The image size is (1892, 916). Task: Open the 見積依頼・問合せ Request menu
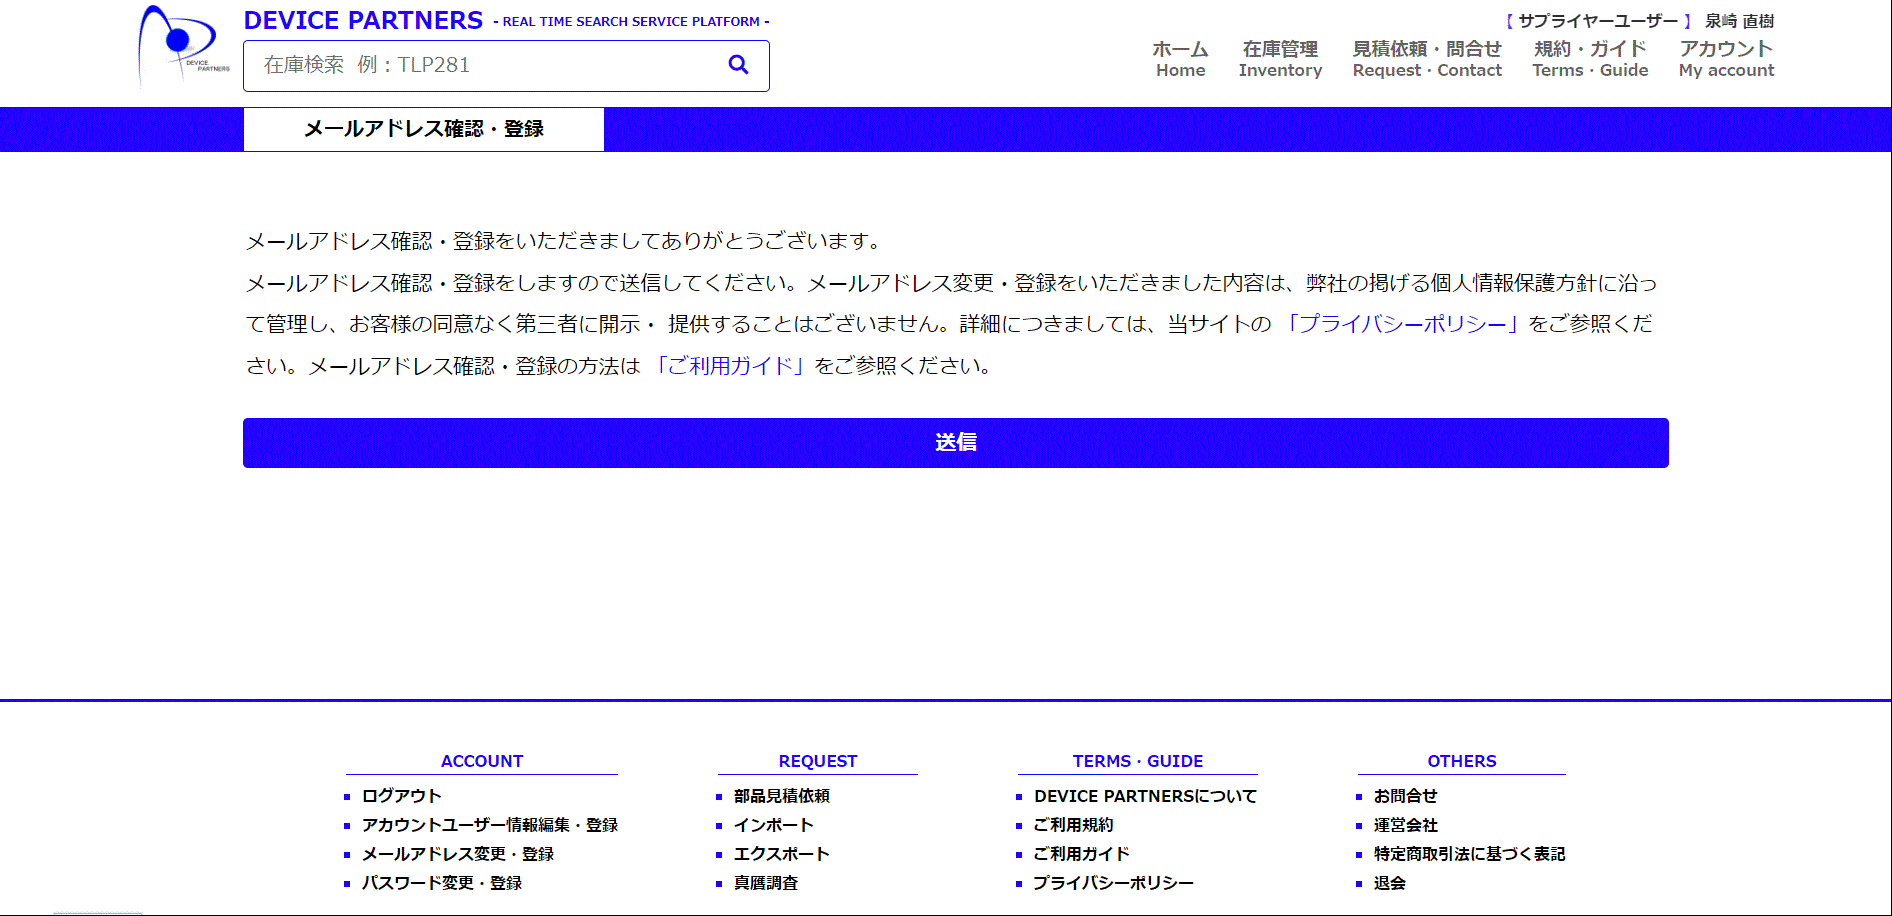1427,59
